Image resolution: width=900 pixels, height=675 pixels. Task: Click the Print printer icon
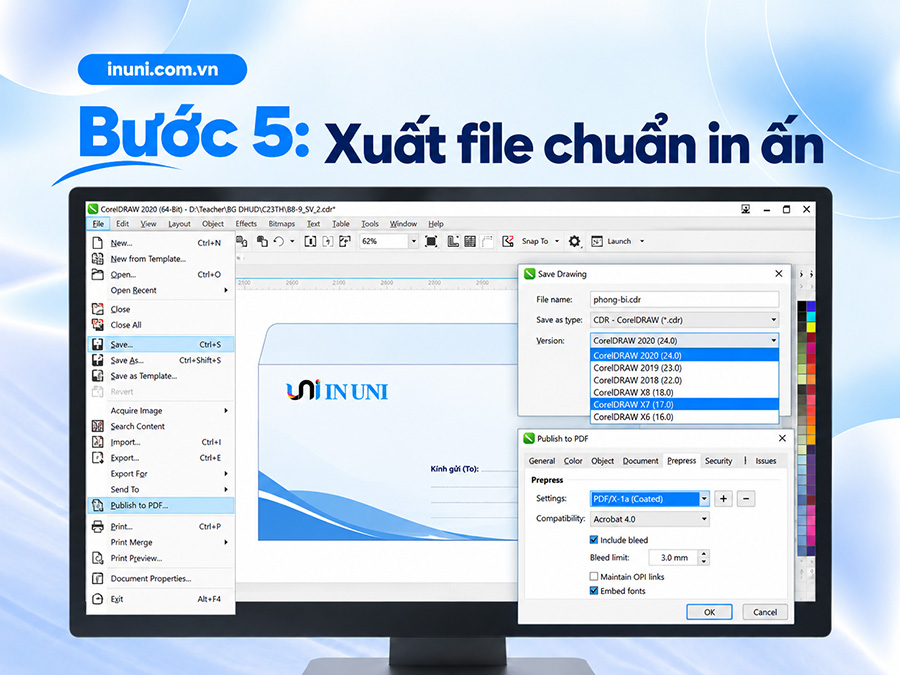[98, 526]
